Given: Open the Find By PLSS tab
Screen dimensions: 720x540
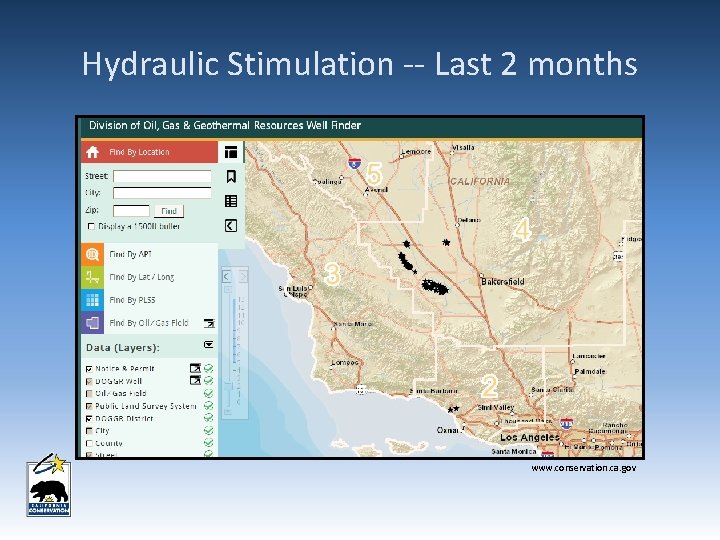Looking at the screenshot, I should click(149, 300).
